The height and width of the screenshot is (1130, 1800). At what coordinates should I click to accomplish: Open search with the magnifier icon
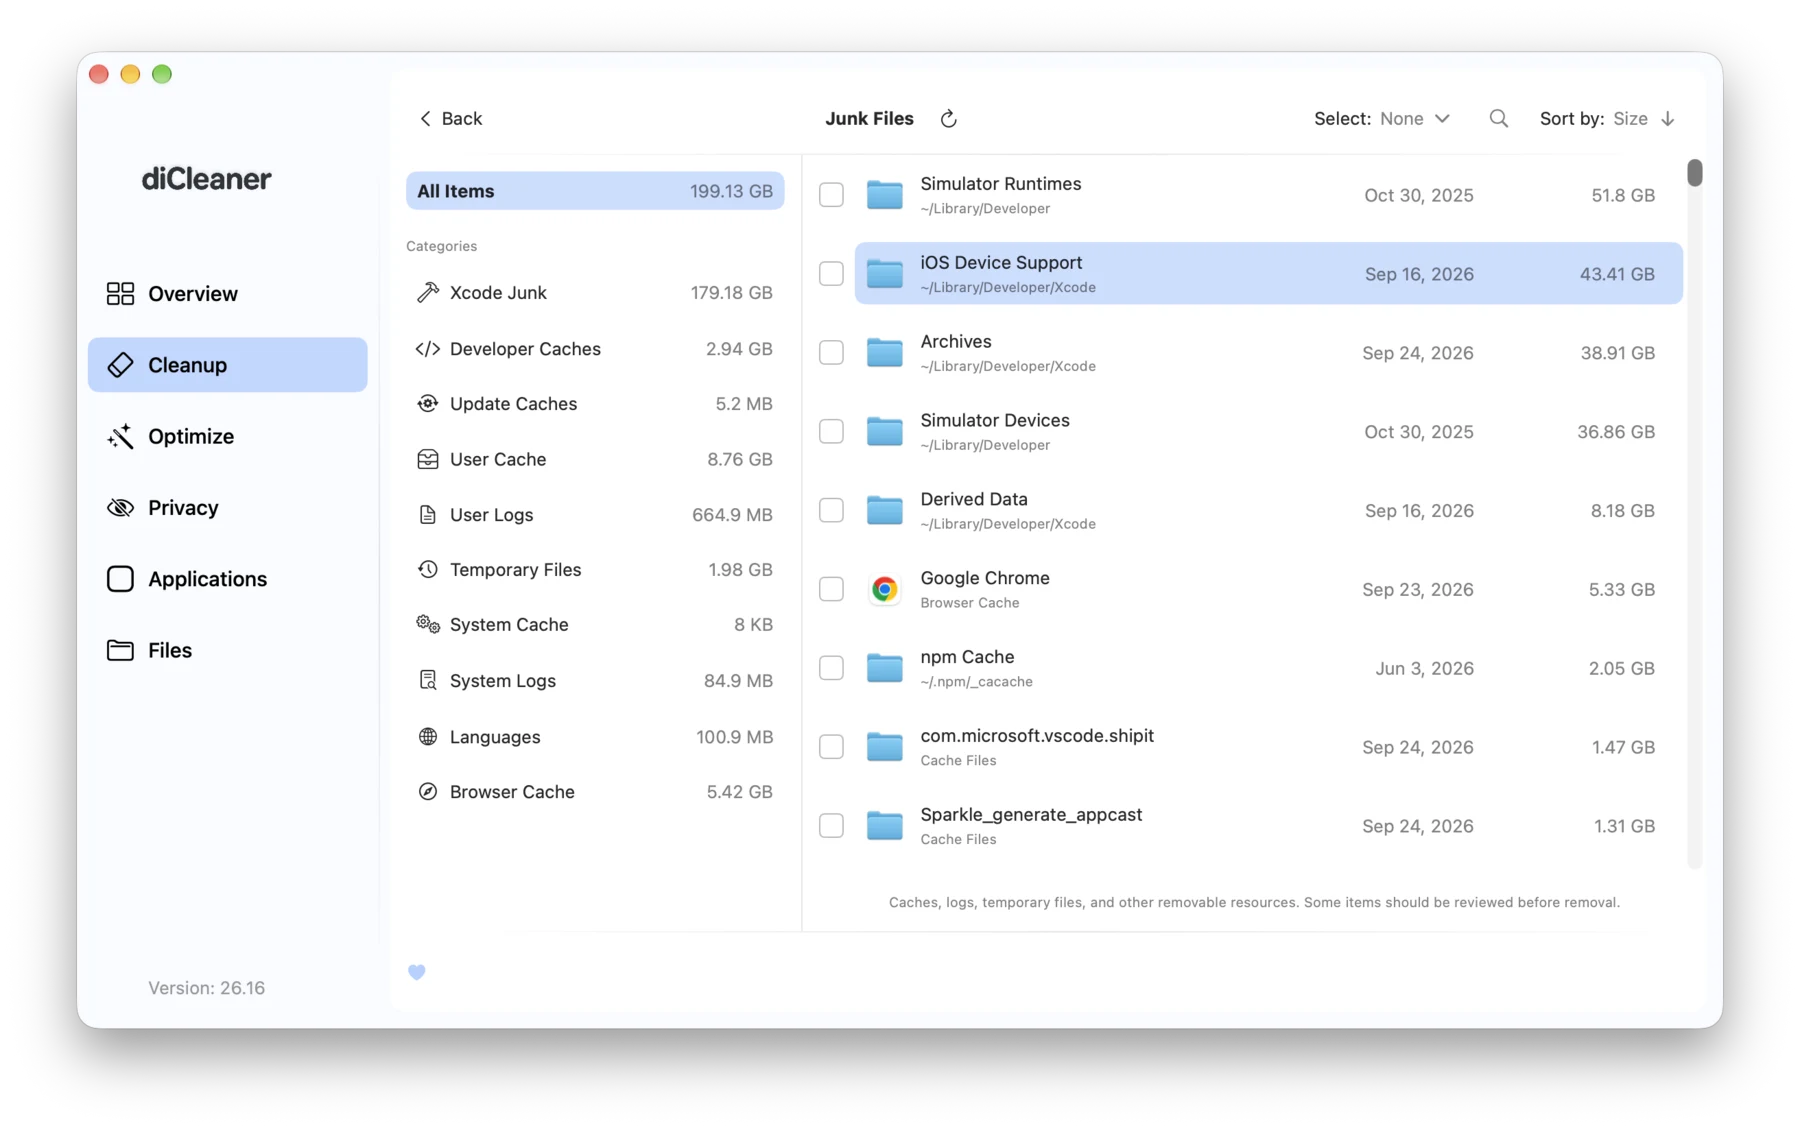tap(1498, 119)
